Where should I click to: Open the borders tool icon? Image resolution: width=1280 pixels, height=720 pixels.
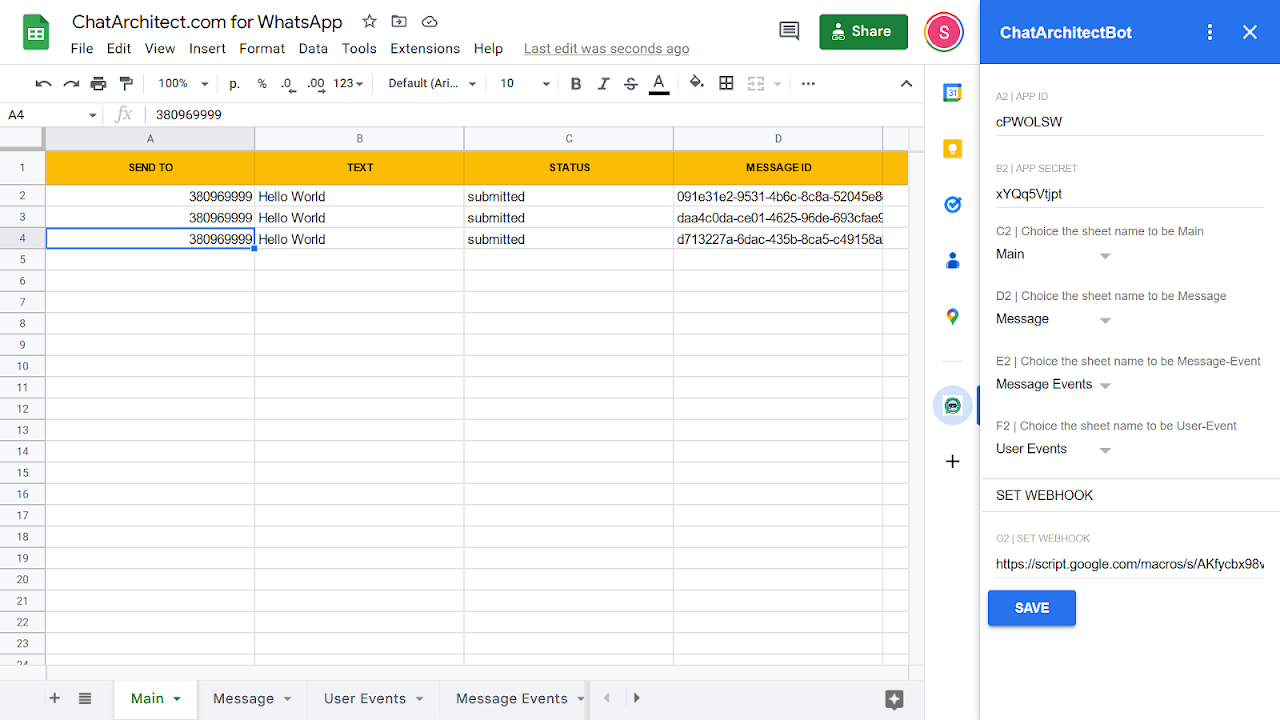(726, 84)
